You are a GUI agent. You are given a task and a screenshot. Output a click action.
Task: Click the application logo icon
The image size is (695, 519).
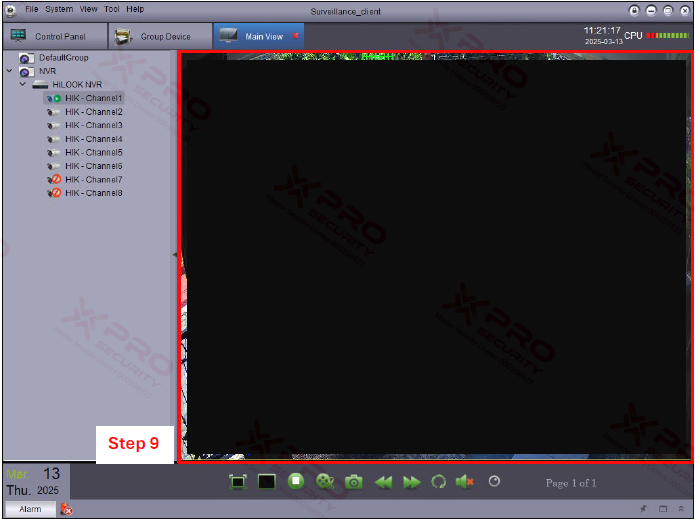[11, 11]
